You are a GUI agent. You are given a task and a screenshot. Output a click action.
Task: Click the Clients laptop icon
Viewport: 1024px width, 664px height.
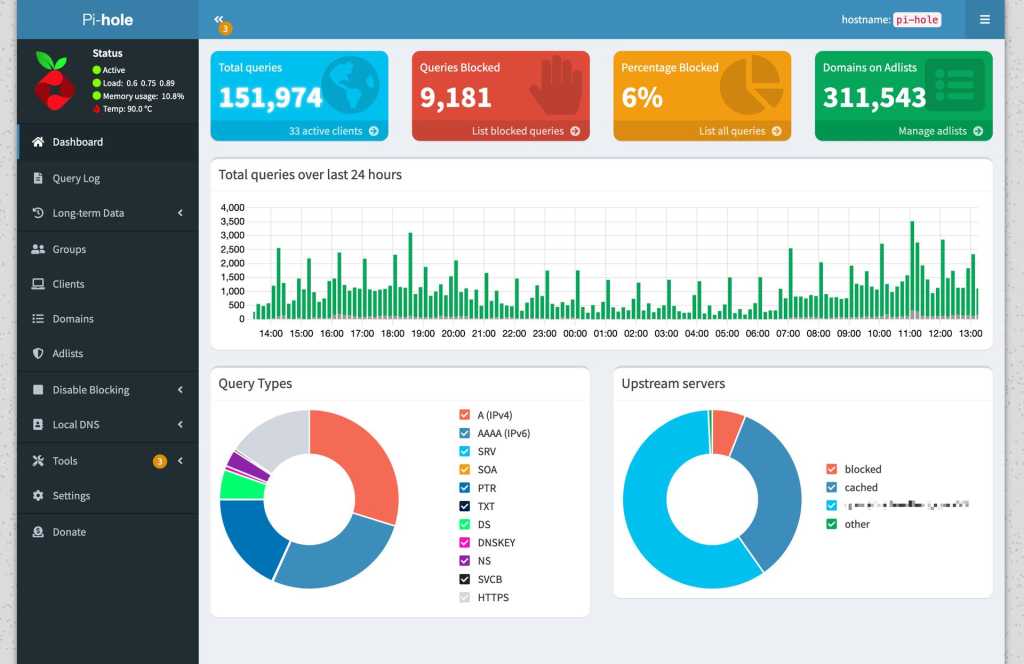tap(38, 284)
